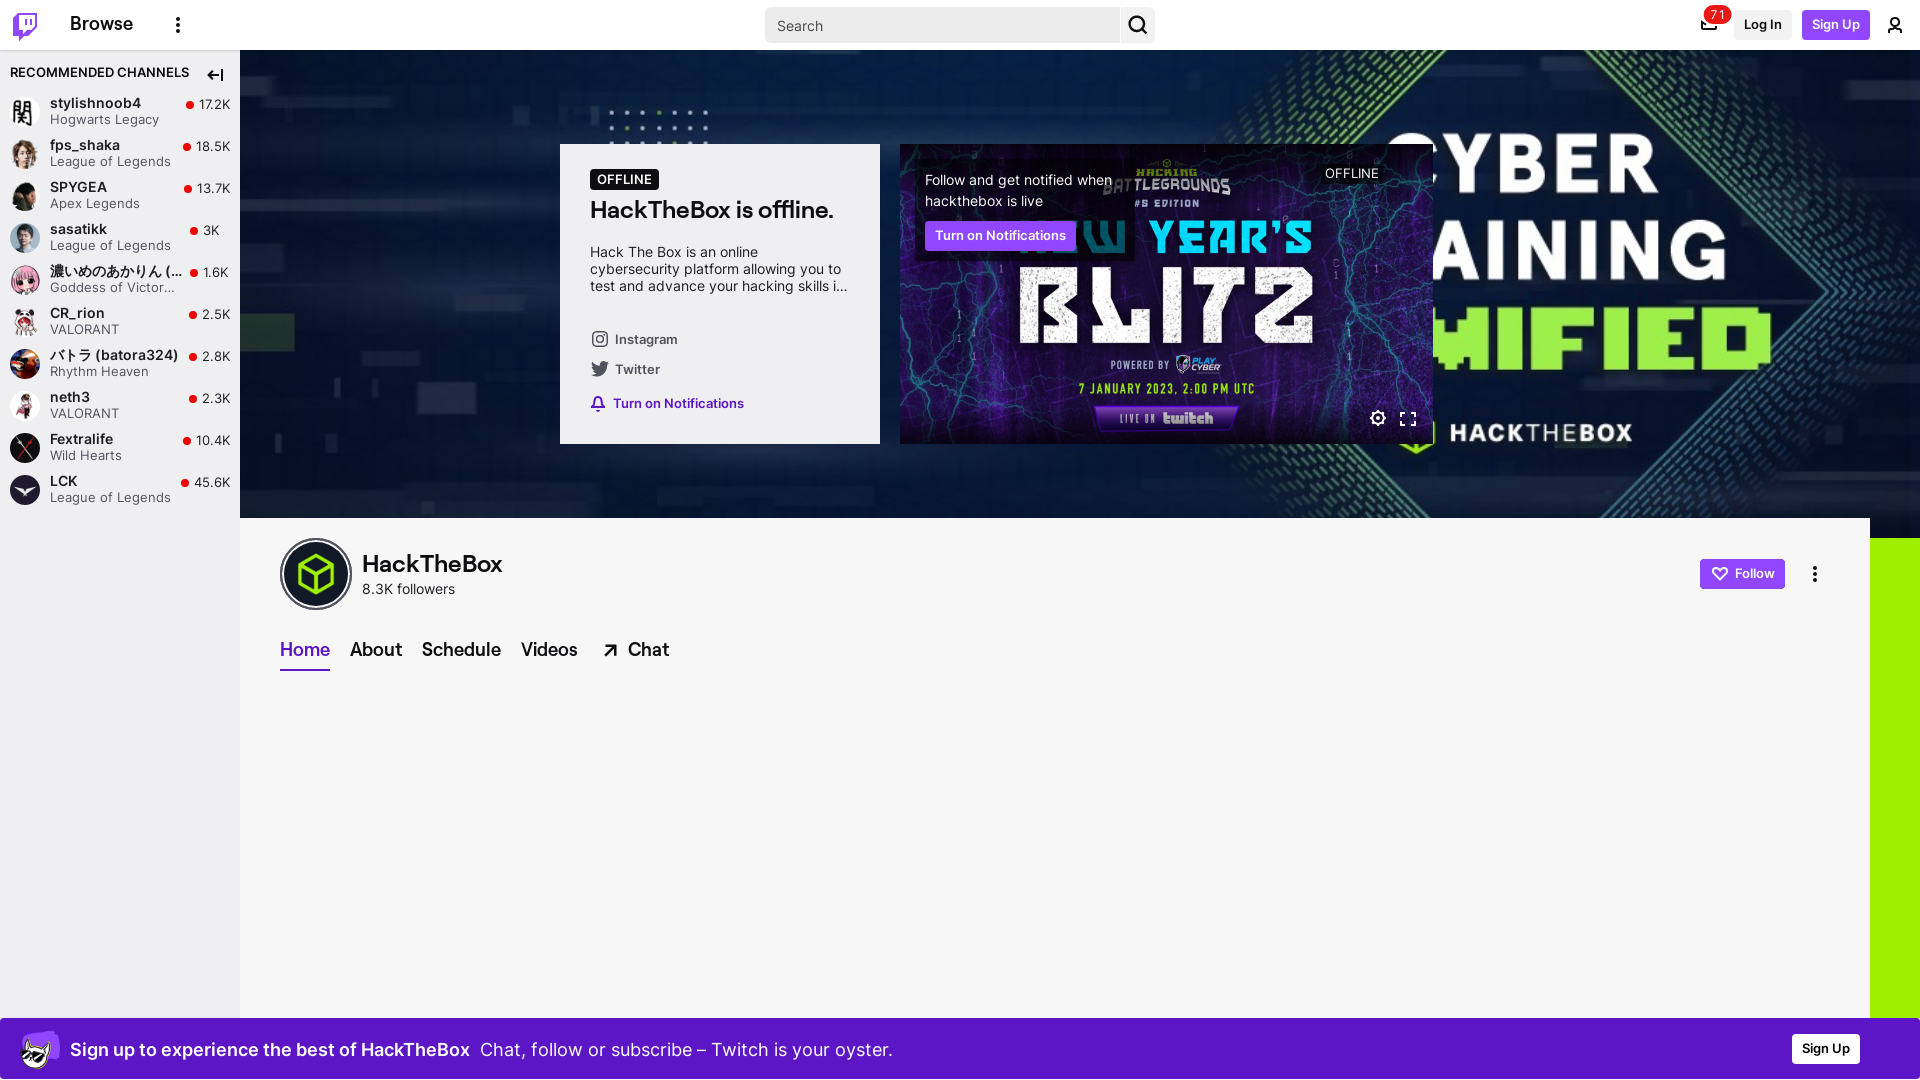Screen dimensions: 1920x1080
Task: Click the Twitter bird icon
Action: pos(599,369)
